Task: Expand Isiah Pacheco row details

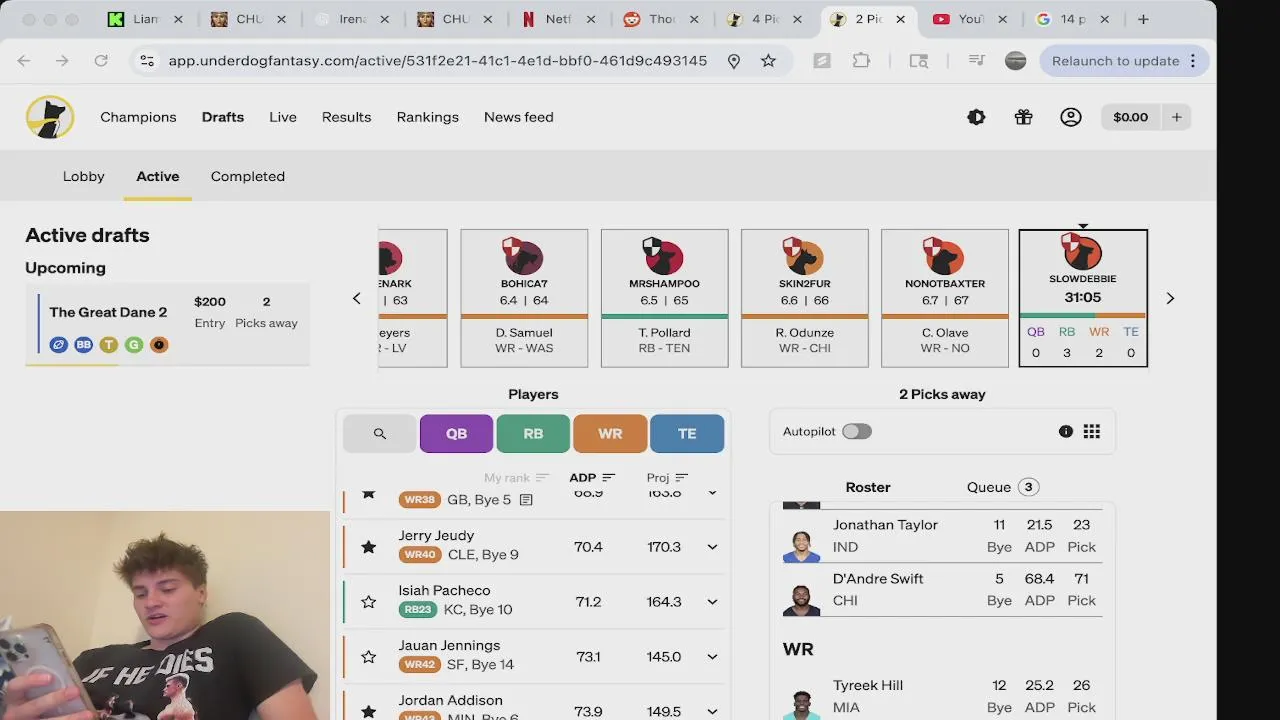Action: pyautogui.click(x=712, y=602)
